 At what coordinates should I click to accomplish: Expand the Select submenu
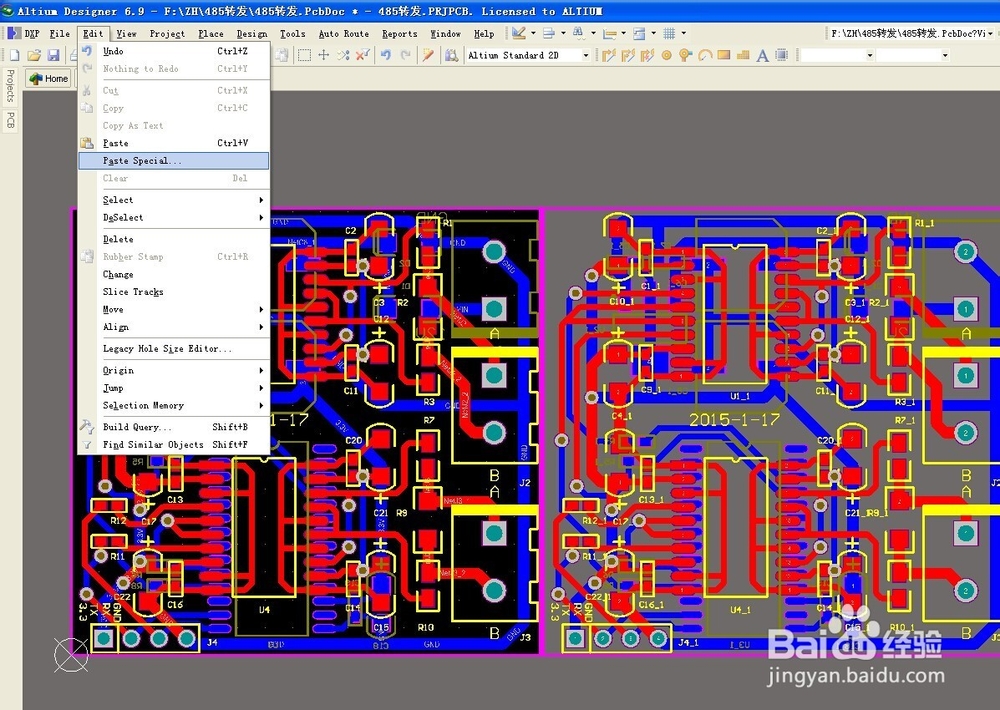173,200
